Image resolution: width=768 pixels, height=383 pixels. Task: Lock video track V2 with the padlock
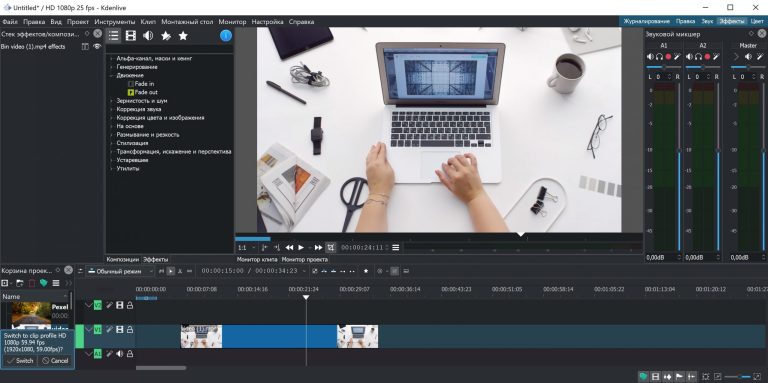click(130, 306)
